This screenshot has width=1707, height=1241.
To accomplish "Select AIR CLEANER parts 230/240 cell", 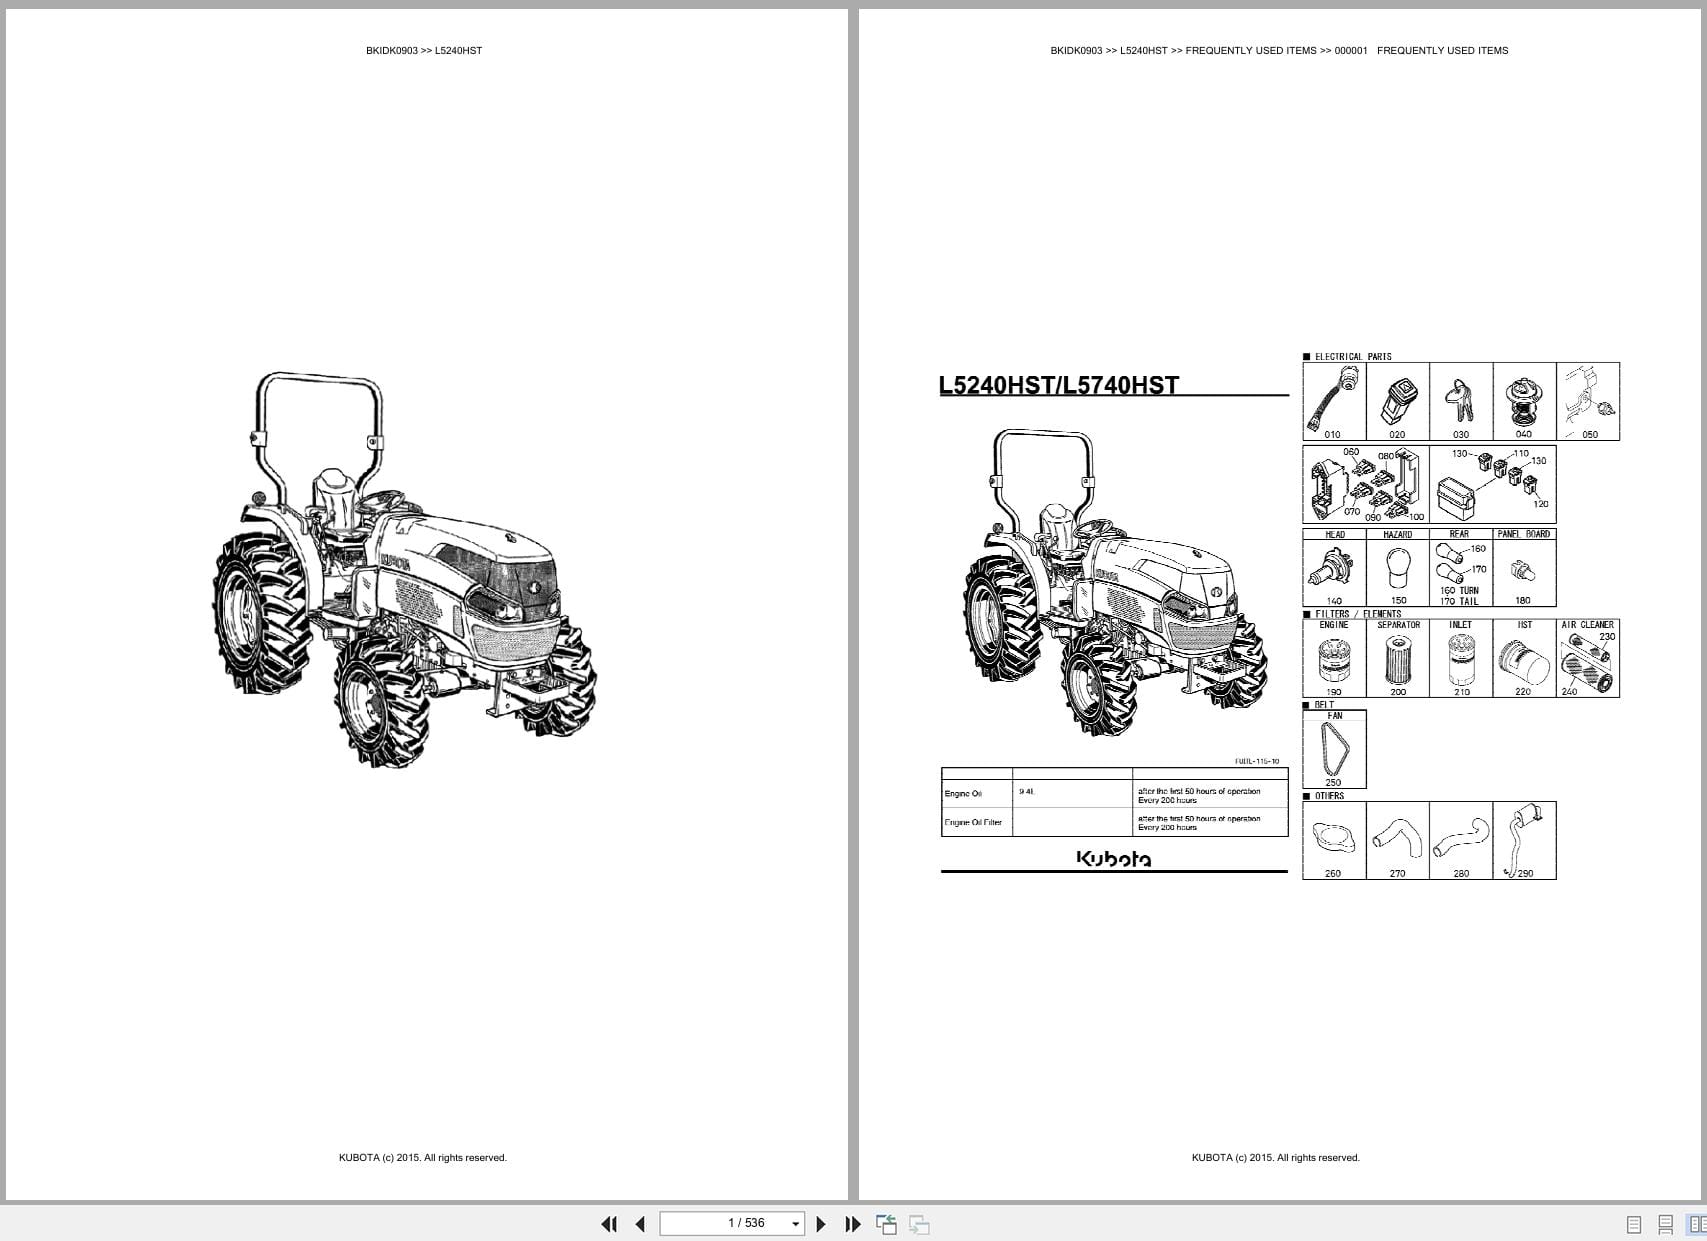I will [x=1588, y=658].
